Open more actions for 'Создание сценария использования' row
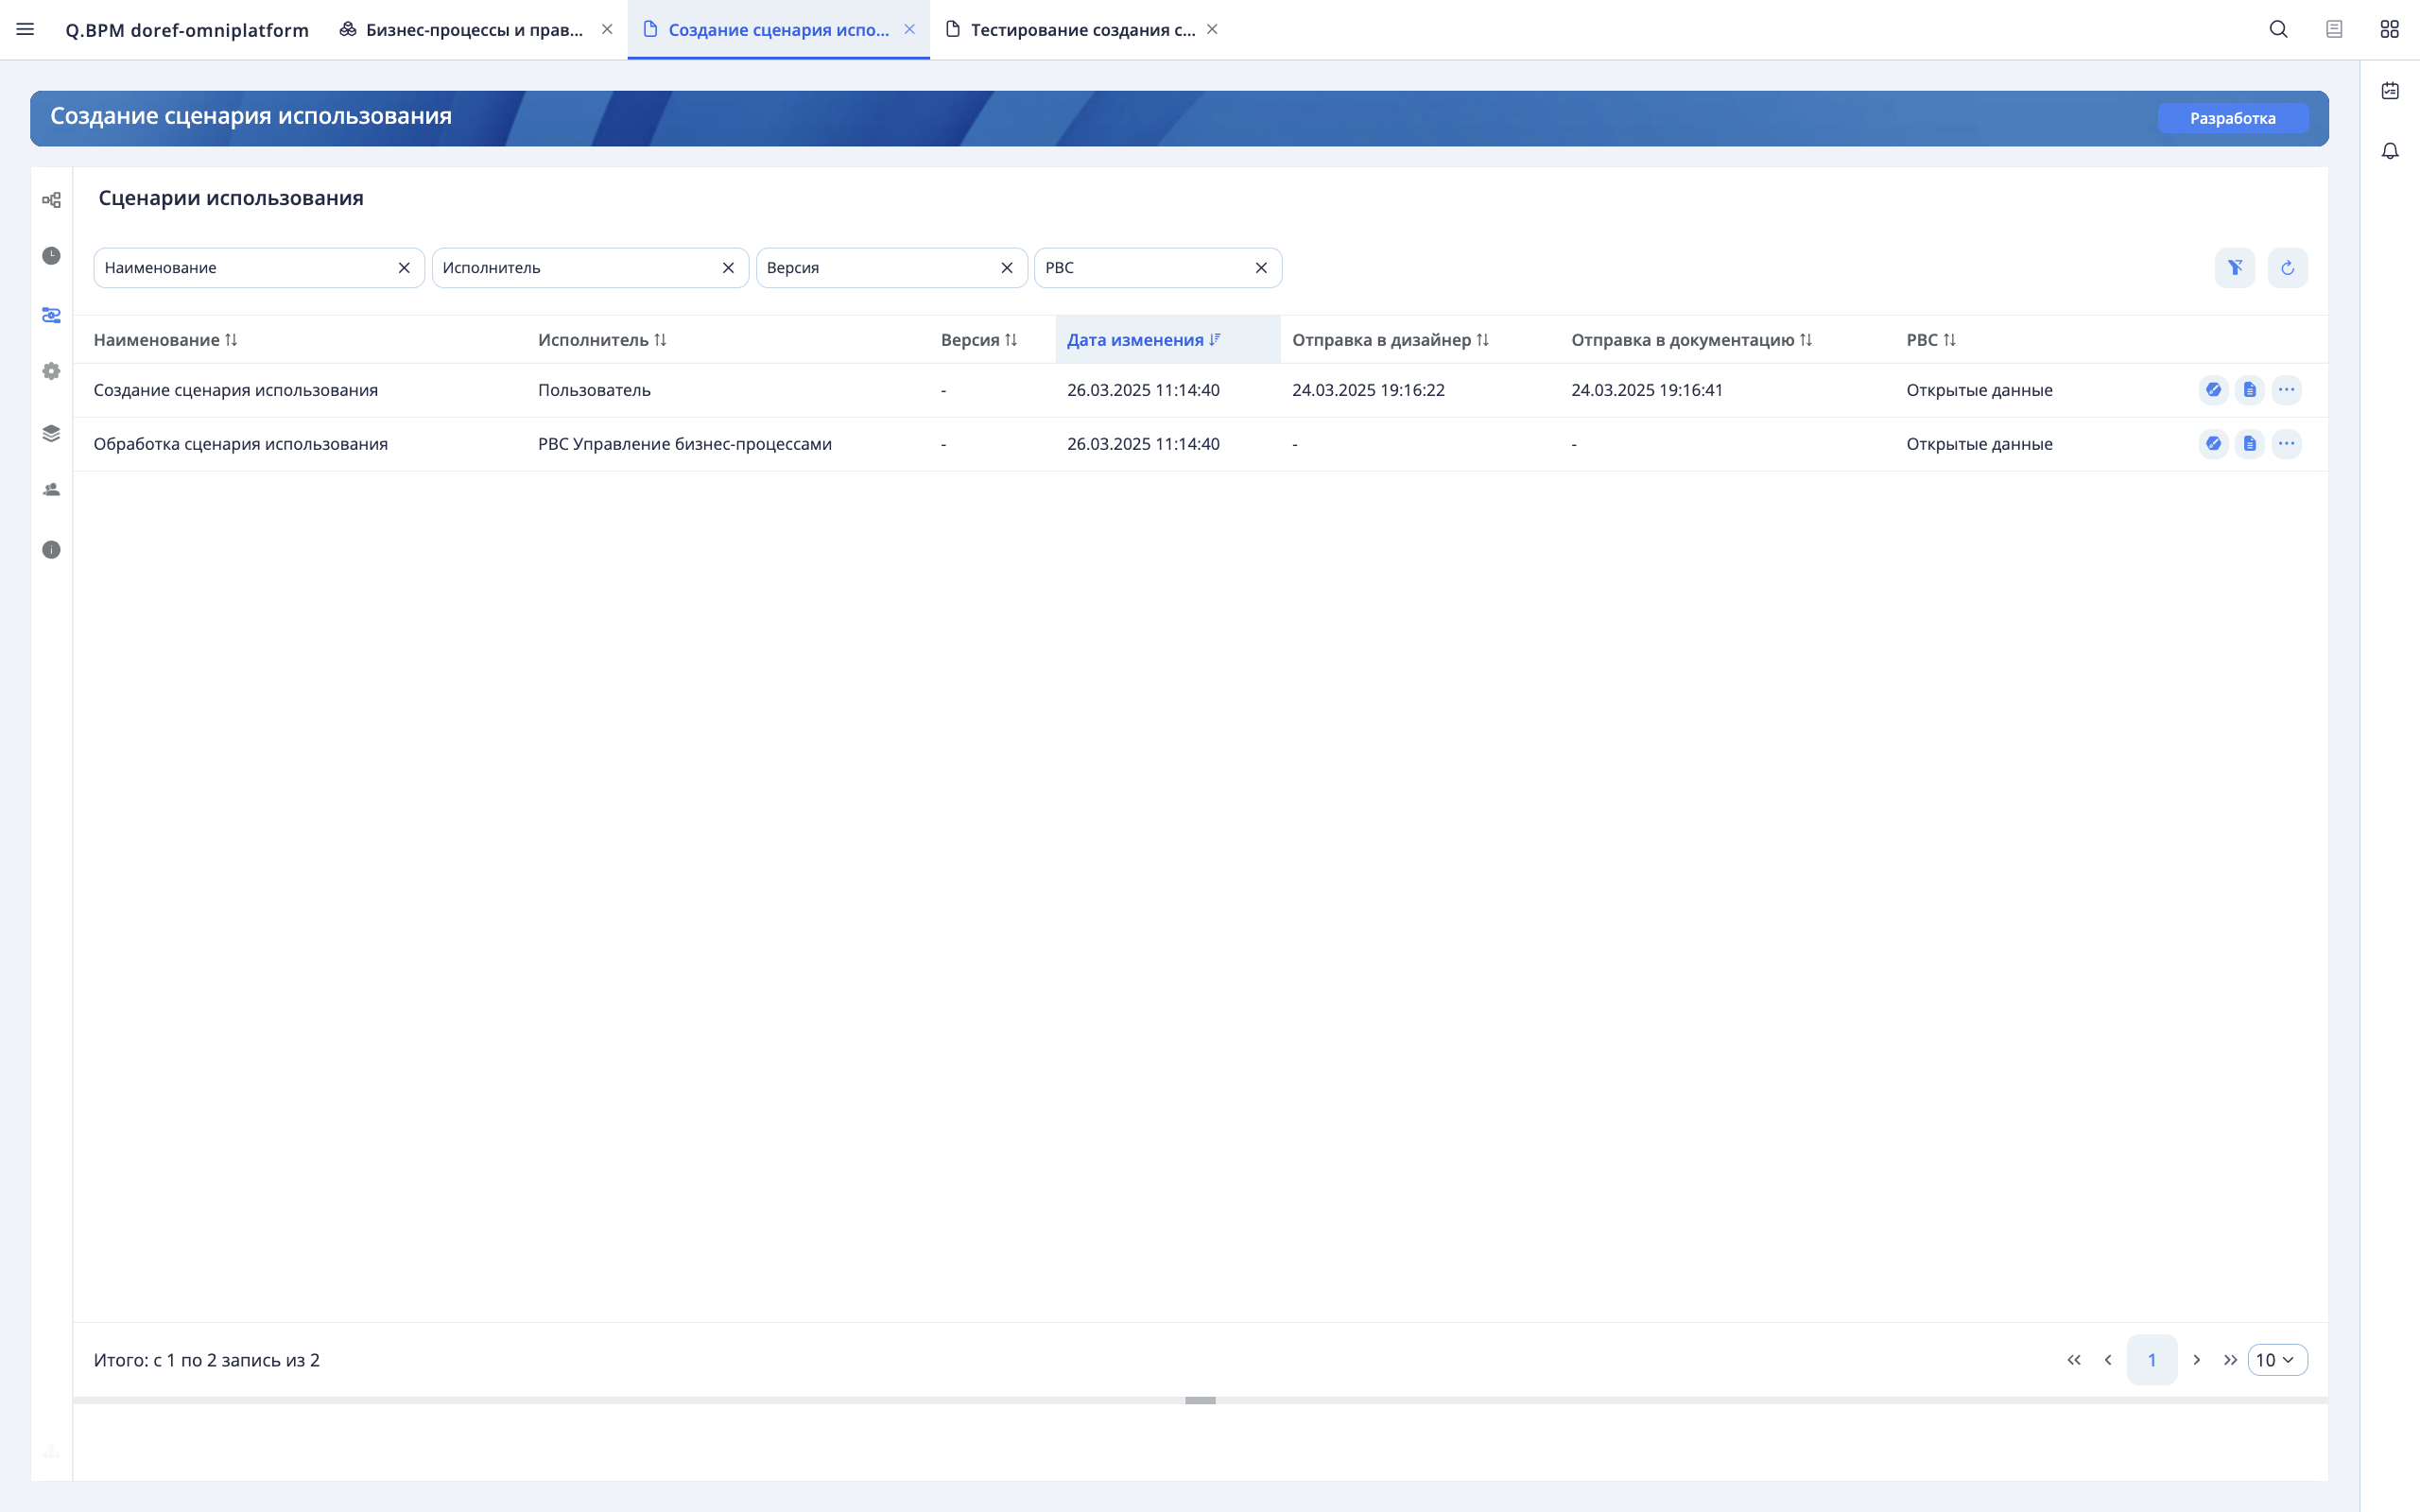This screenshot has width=2420, height=1512. (x=2286, y=390)
